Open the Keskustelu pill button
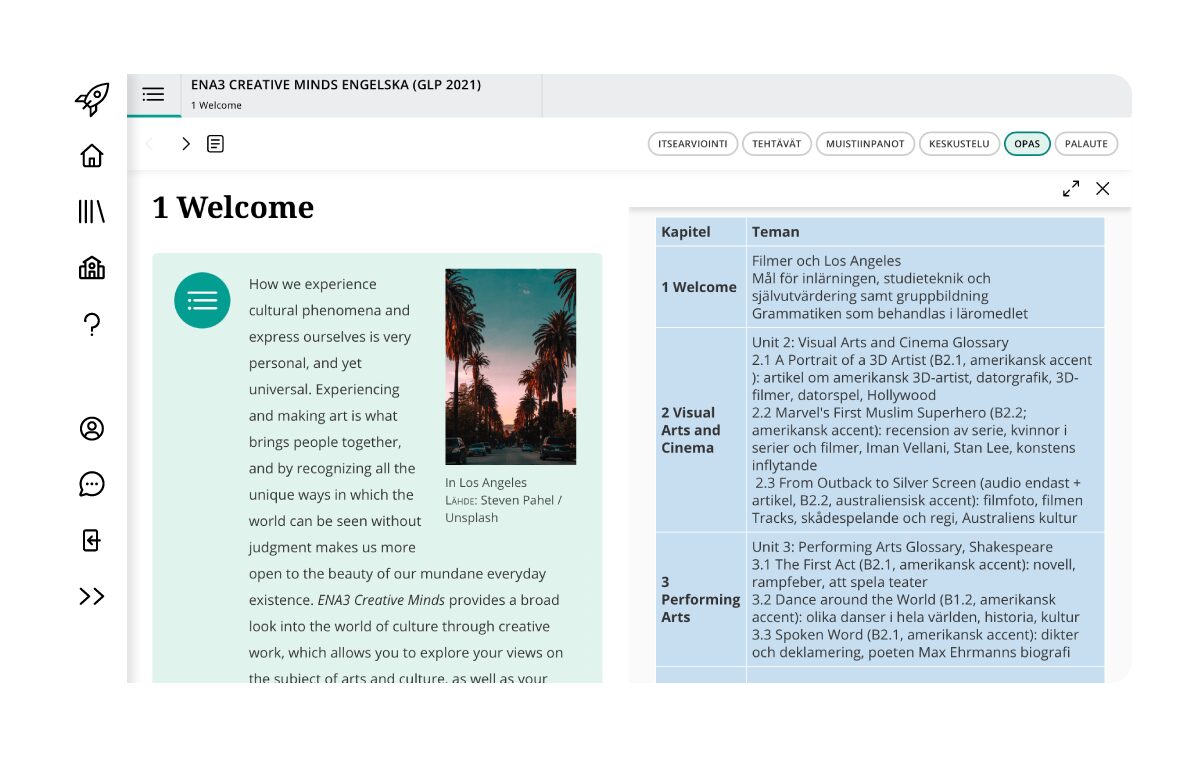The image size is (1200, 758). click(959, 144)
